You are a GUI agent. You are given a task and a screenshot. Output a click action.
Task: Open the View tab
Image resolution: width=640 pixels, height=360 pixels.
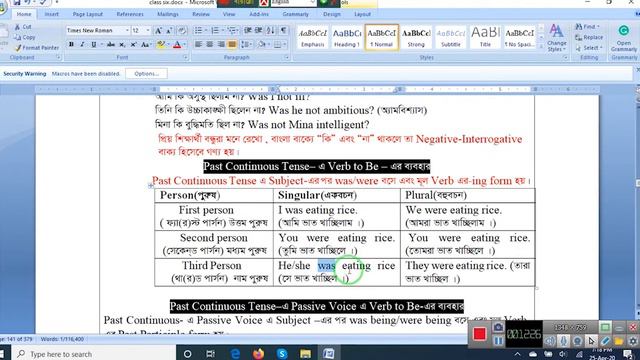(229, 14)
